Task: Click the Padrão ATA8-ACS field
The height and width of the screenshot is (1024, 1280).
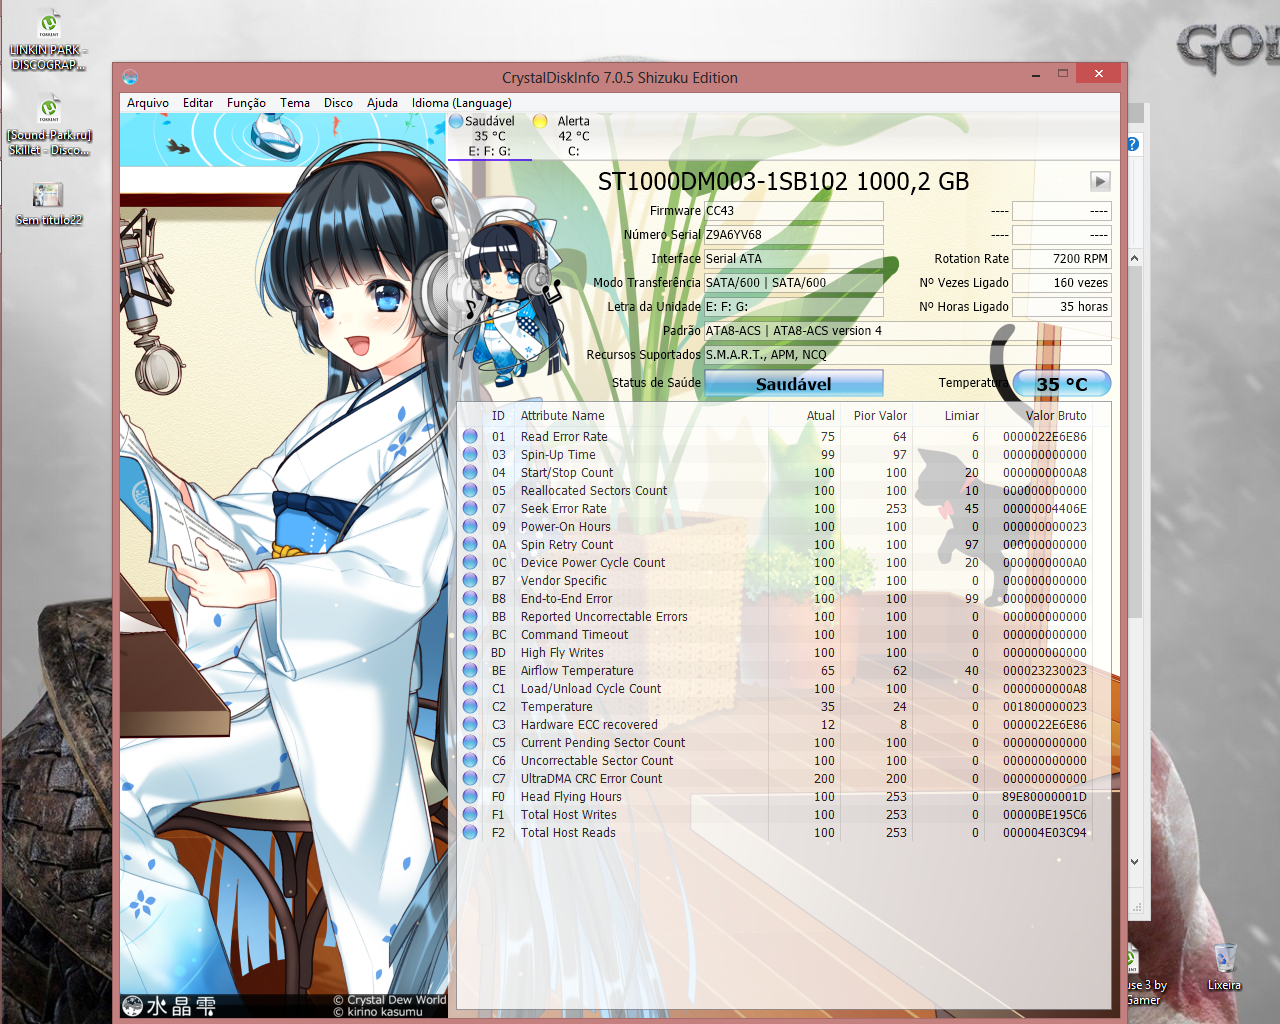Action: pyautogui.click(x=908, y=331)
